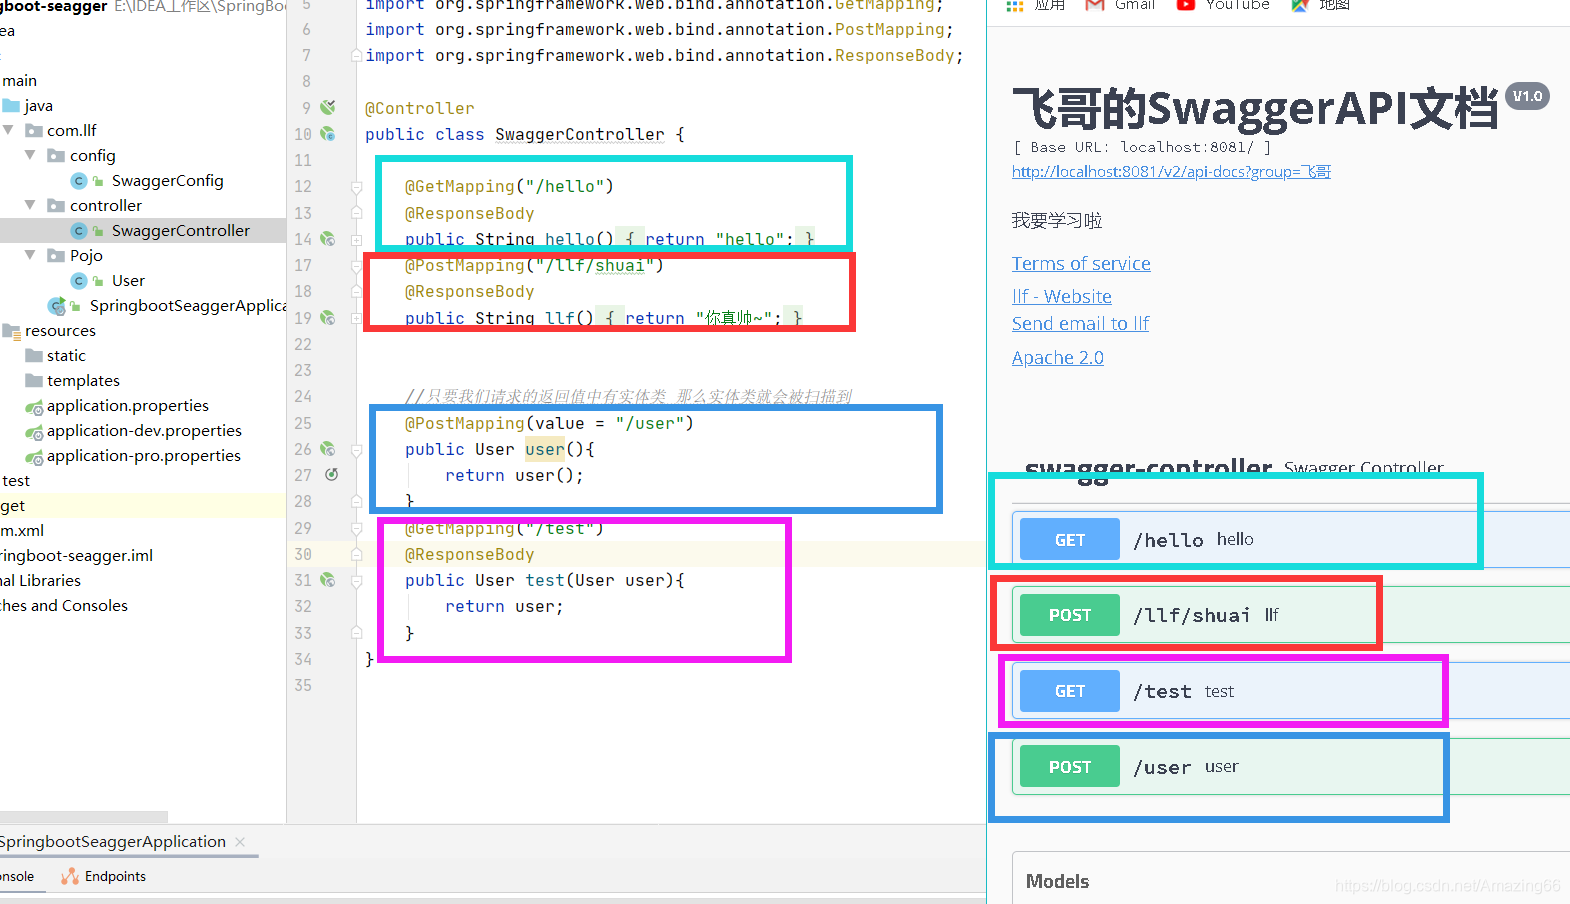Select the springboot-seagger.iml file
This screenshot has height=904, width=1570.
pos(76,556)
